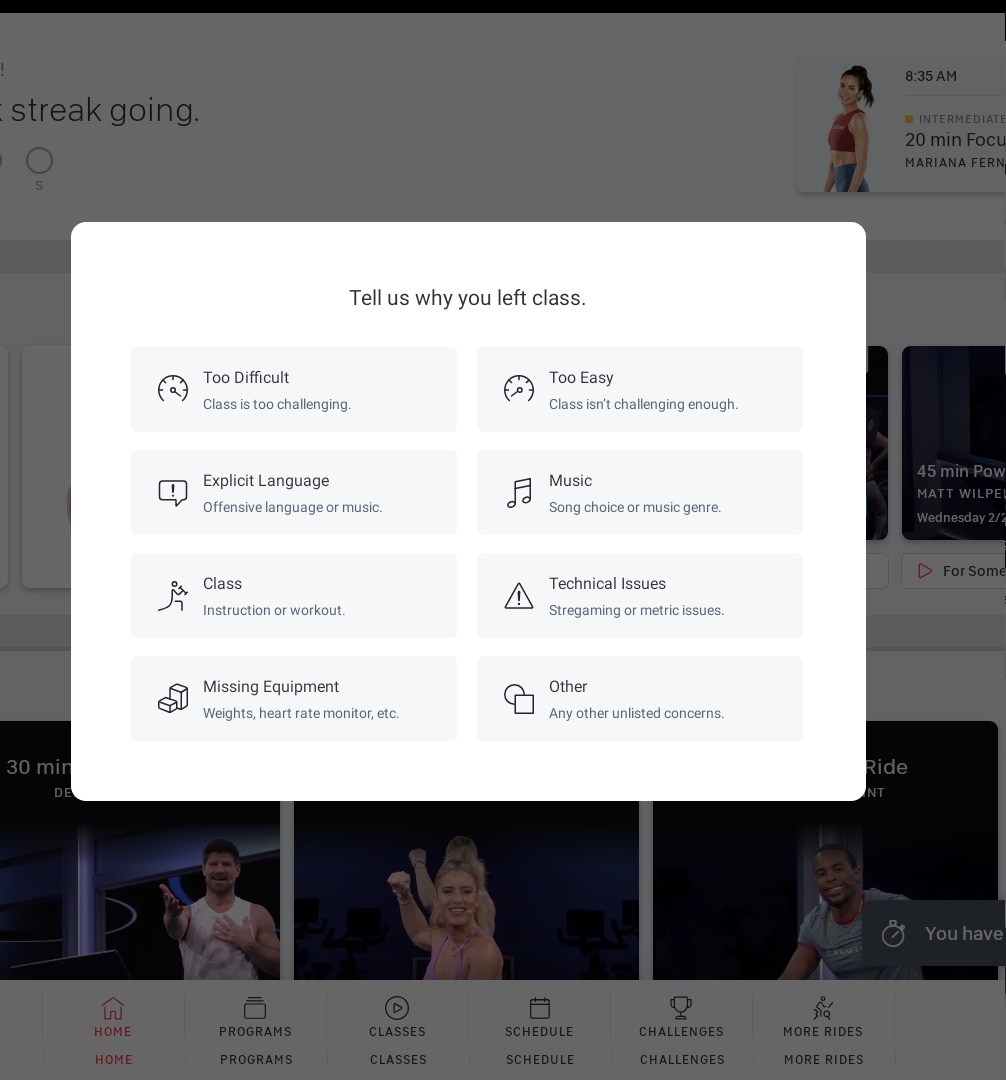This screenshot has height=1080, width=1006.
Task: Select the Too Difficult gauge icon
Action: point(173,389)
